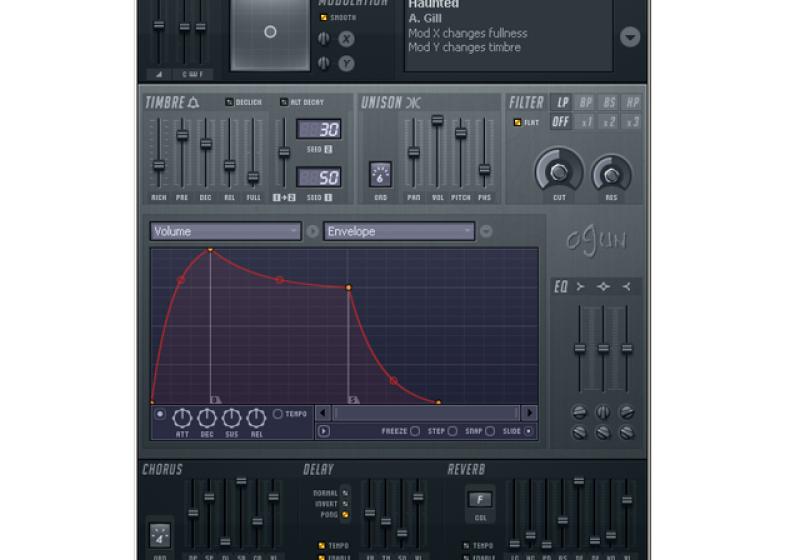Viewport: 800px width, 560px height.
Task: Click the envelope DEC knob
Action: pyautogui.click(x=207, y=418)
